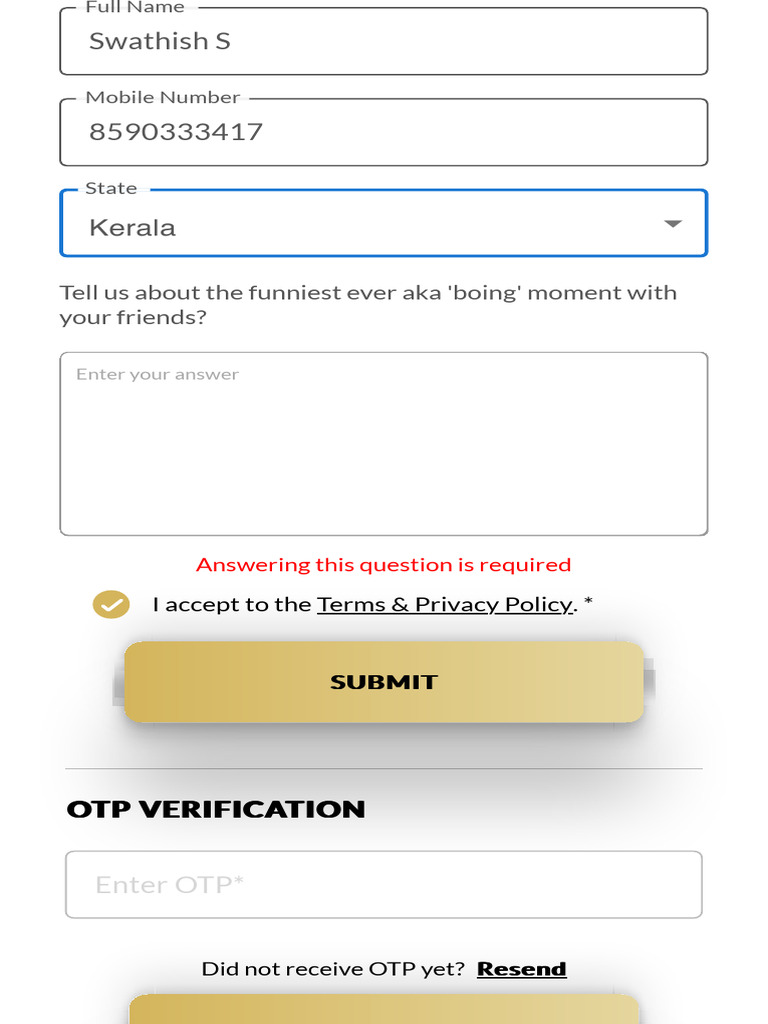Viewport: 768px width, 1024px height.
Task: Click the 'I accept to the' label text
Action: pos(231,605)
